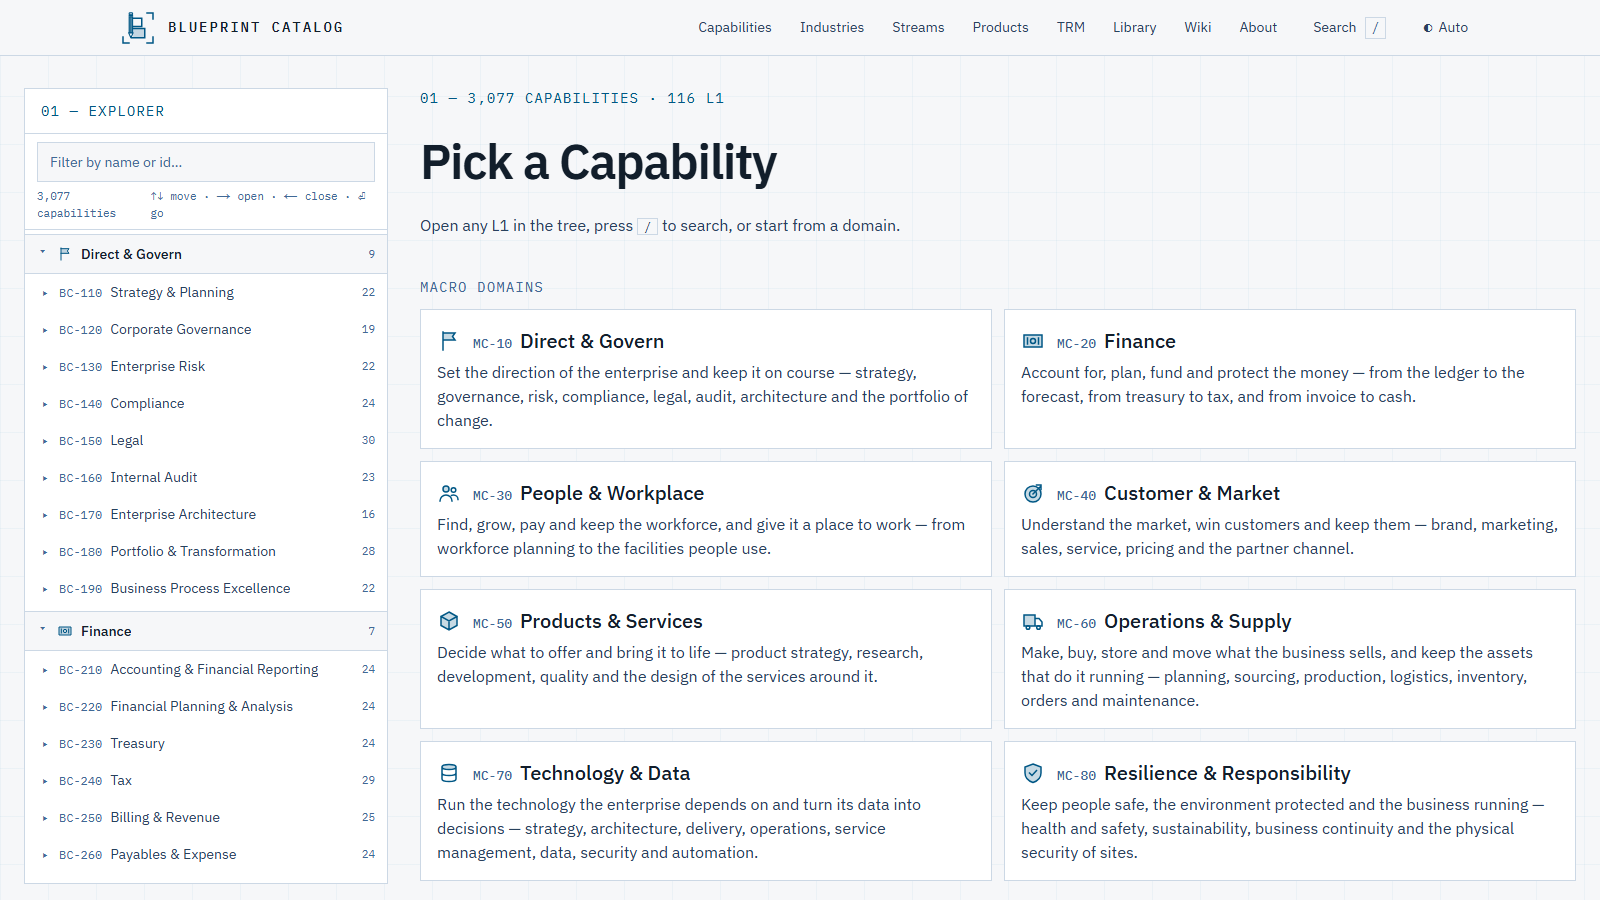Open the TRM nav link
The height and width of the screenshot is (900, 1600).
pos(1071,28)
